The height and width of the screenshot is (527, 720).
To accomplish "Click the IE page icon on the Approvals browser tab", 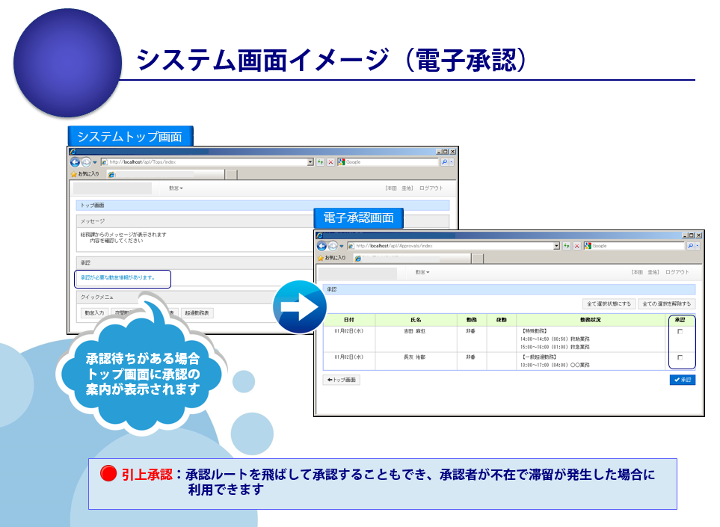I will [x=358, y=258].
